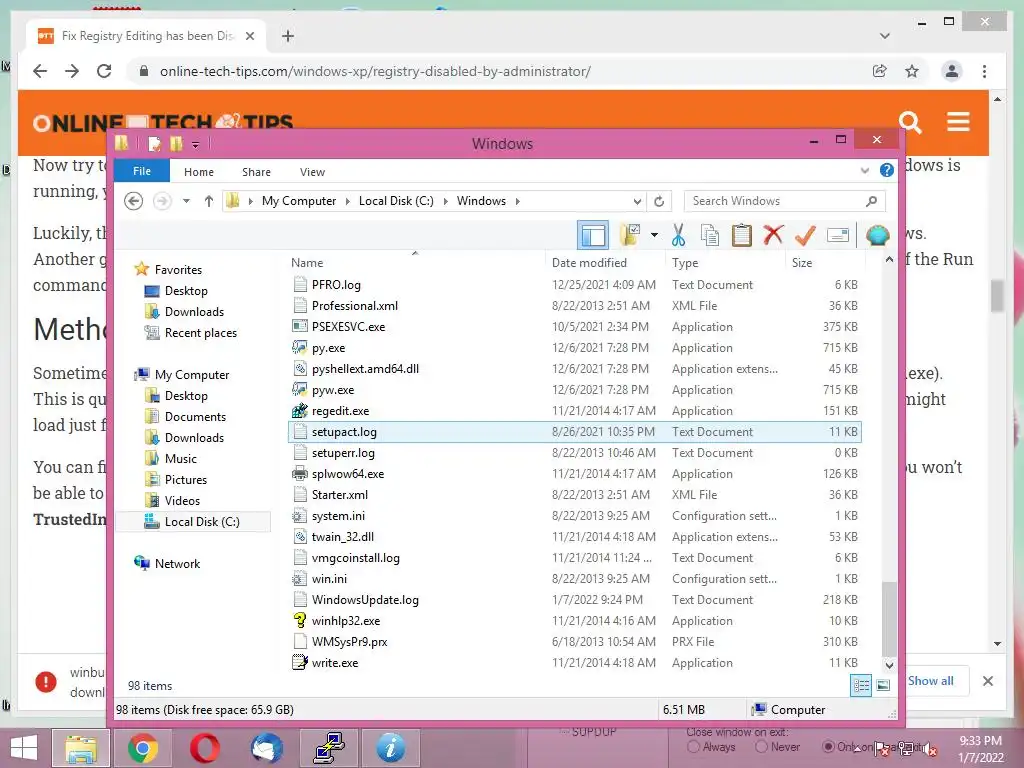Click Chrome address bar URL
Image resolution: width=1024 pixels, height=768 pixels.
375,71
